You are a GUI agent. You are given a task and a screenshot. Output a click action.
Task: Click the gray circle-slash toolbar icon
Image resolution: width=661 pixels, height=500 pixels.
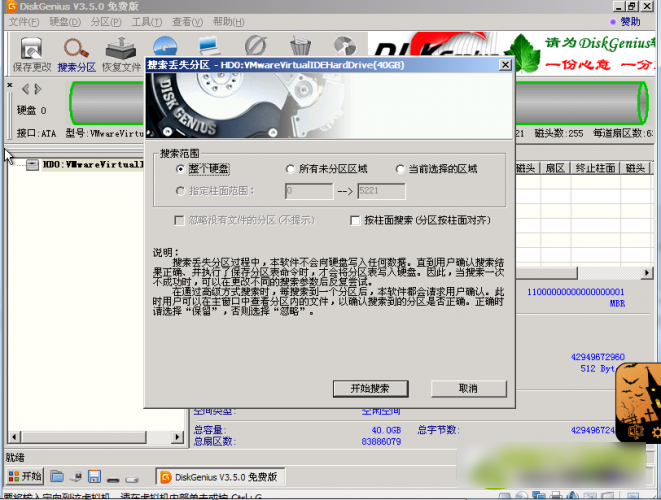(255, 46)
